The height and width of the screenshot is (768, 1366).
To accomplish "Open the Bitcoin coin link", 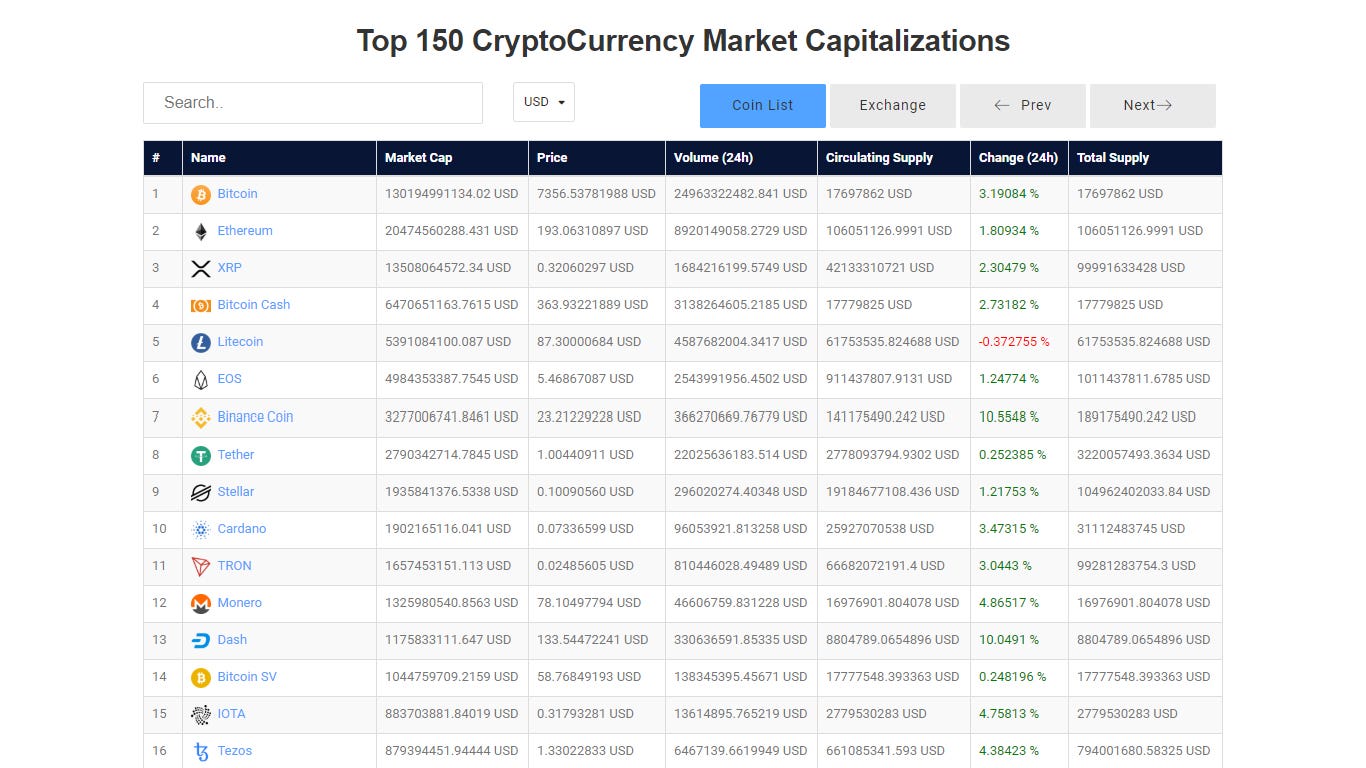I will tap(237, 194).
